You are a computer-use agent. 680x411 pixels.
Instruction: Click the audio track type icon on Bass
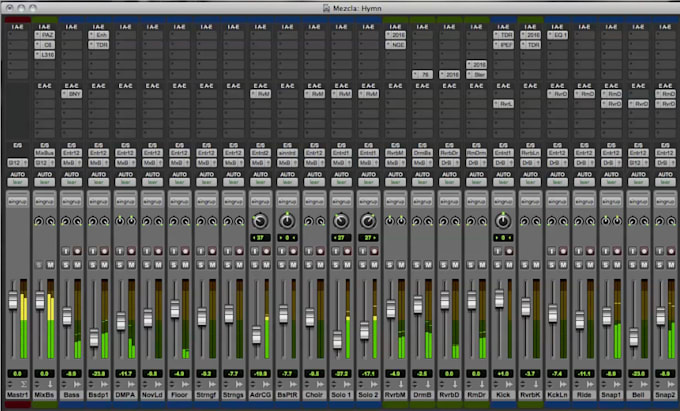(78, 384)
